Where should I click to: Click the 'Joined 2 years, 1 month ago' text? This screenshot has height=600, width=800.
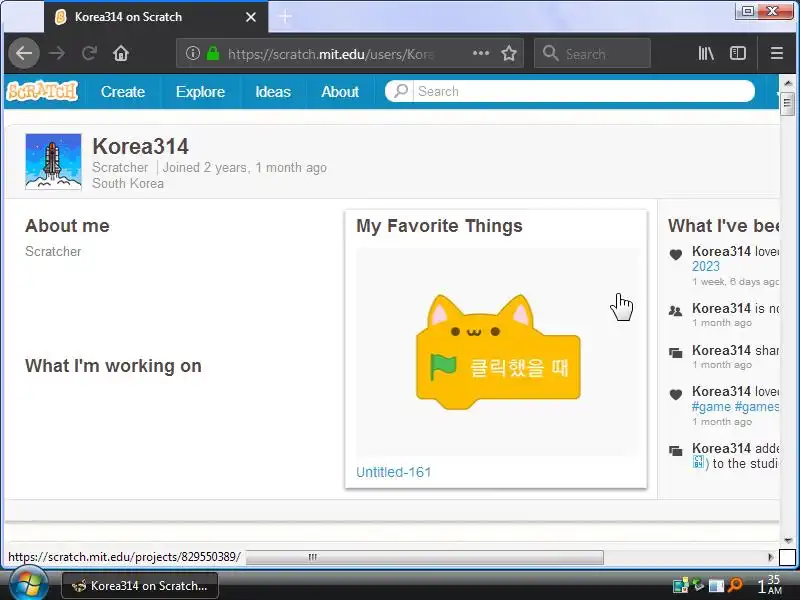[244, 167]
